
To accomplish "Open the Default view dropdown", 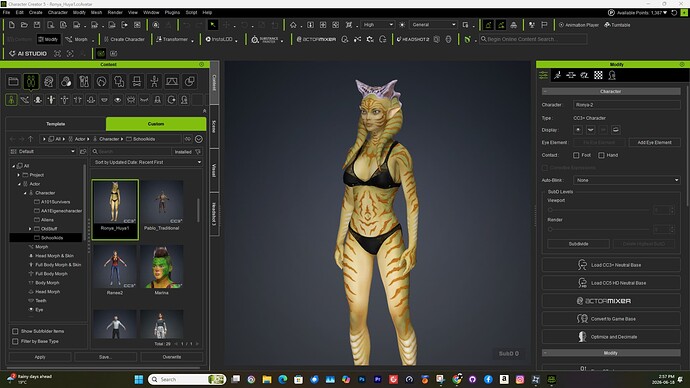I will pos(43,151).
